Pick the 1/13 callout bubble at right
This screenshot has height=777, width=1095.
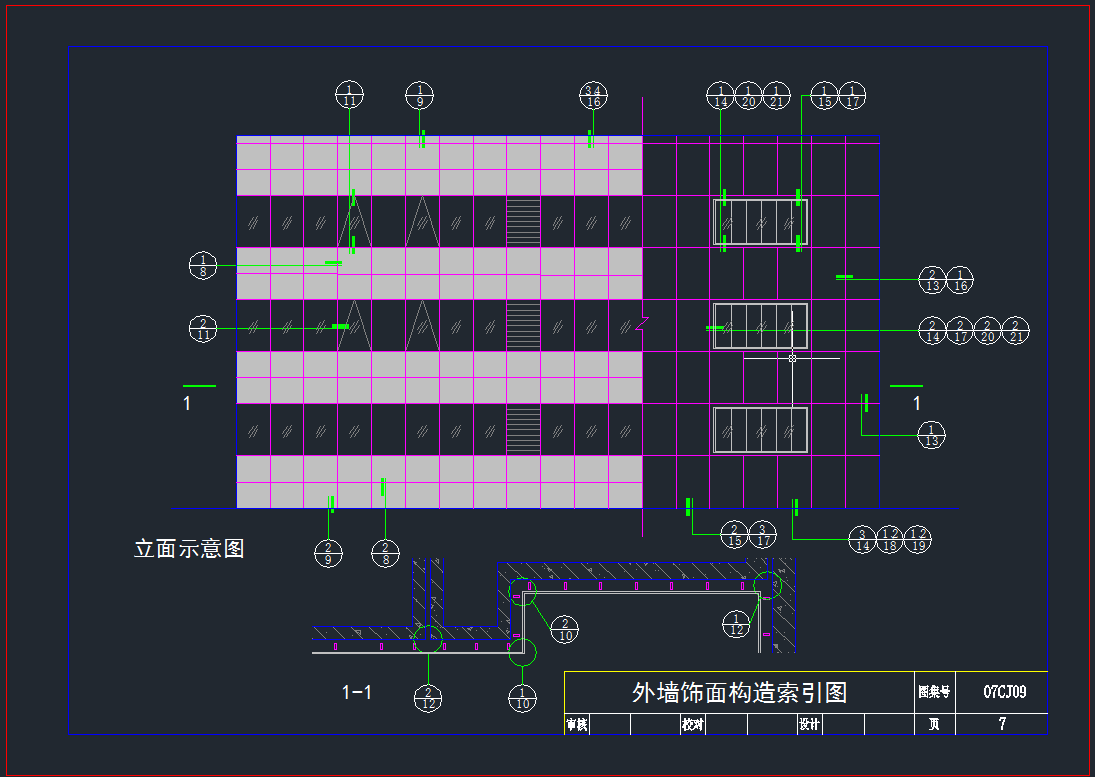click(932, 435)
